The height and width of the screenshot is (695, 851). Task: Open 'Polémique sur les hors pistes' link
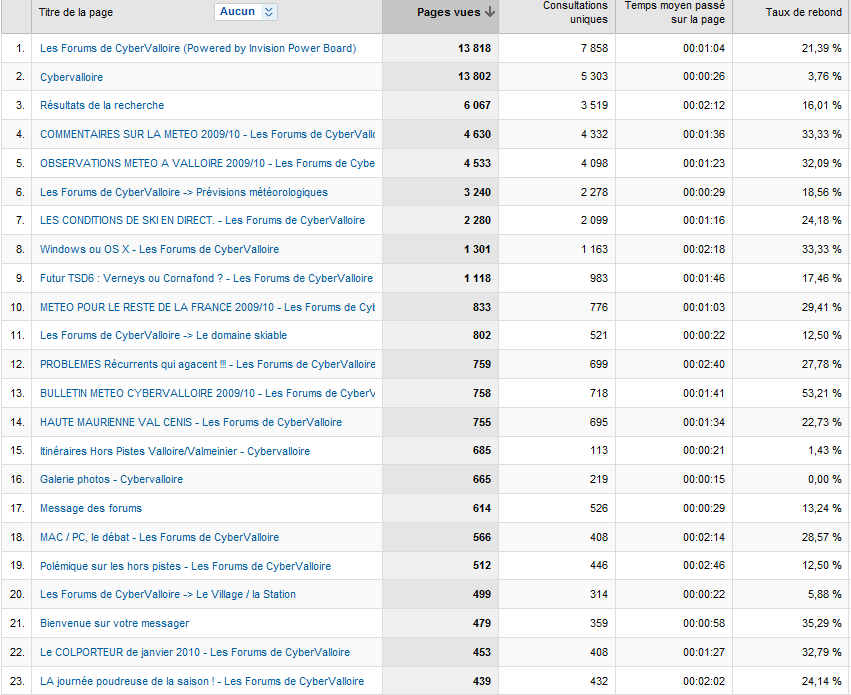click(x=185, y=566)
